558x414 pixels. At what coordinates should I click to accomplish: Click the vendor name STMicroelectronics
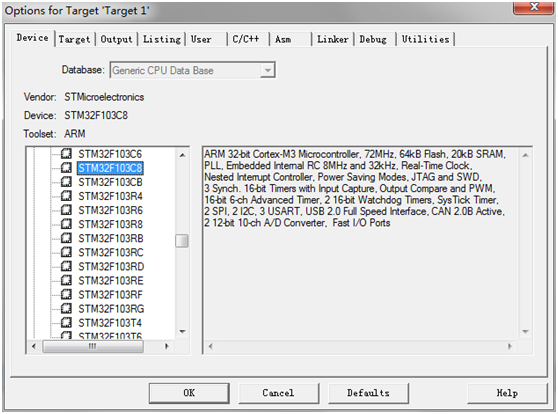tap(104, 97)
